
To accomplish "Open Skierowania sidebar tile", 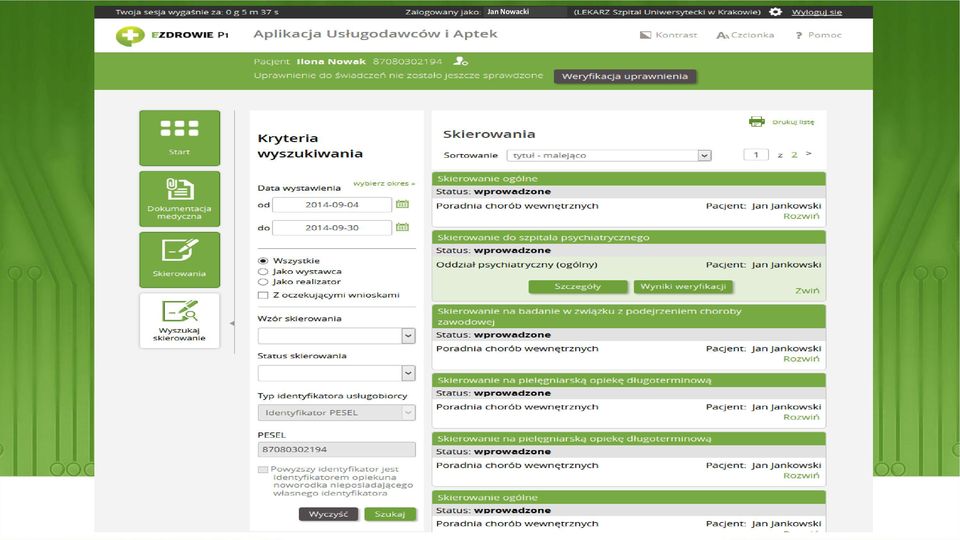I will click(179, 260).
